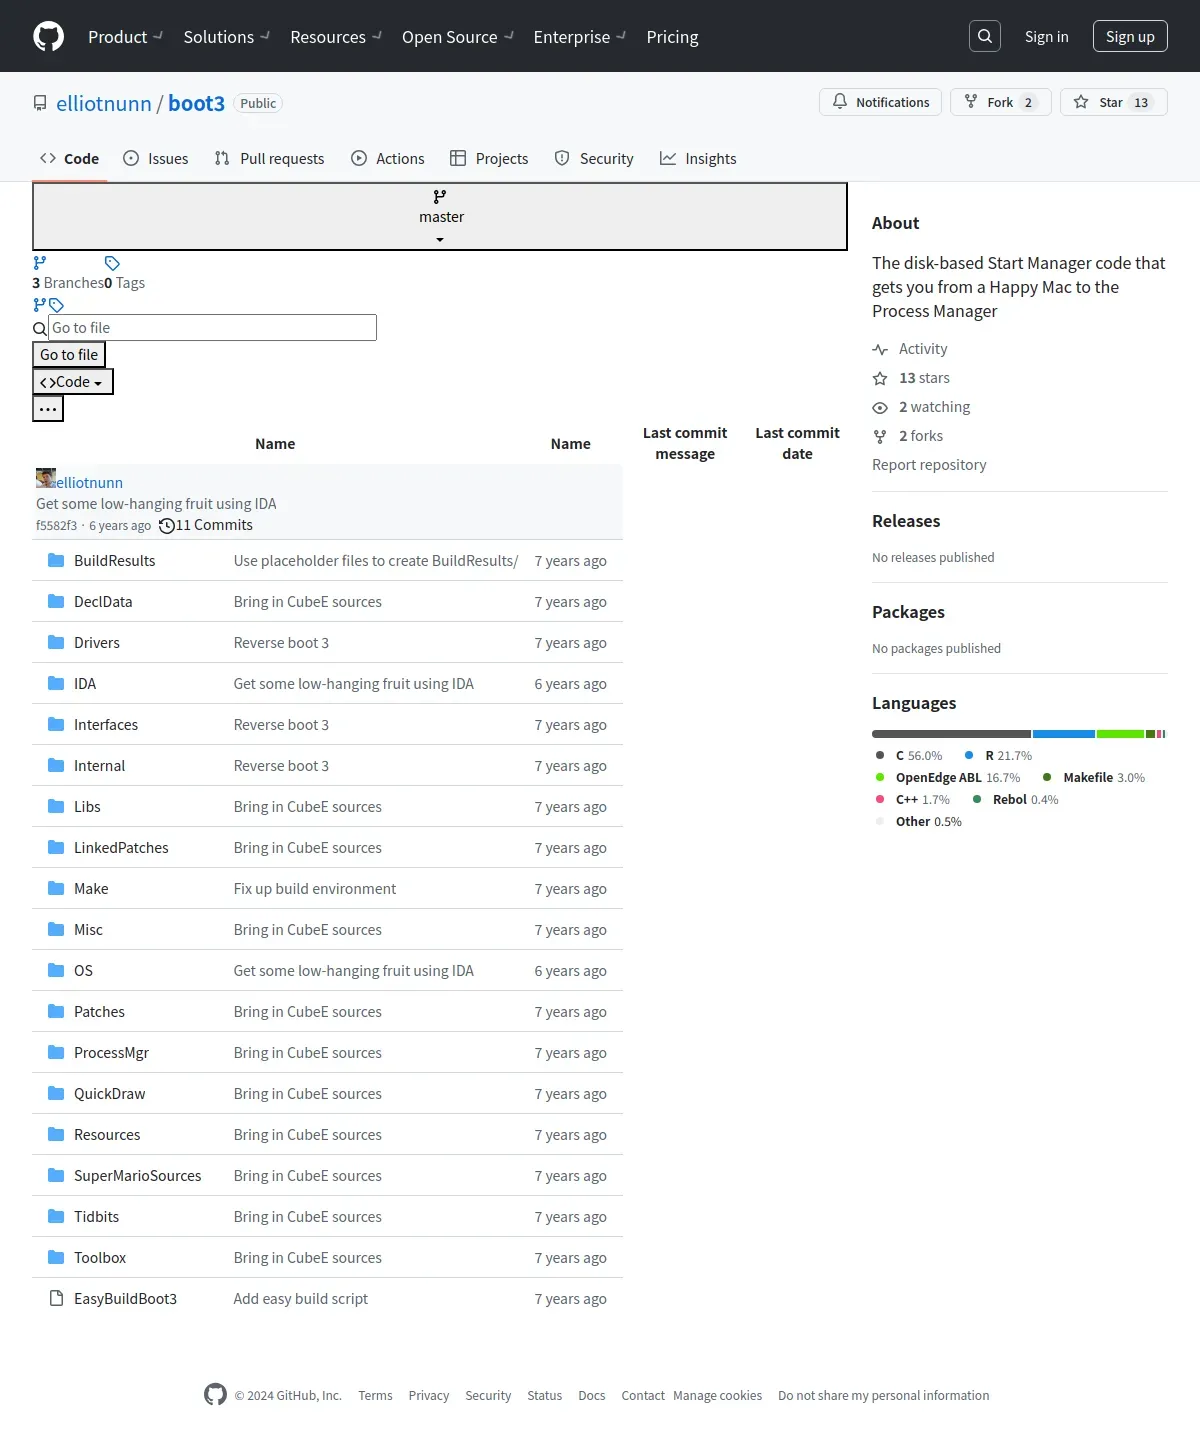Click the IDA folder icon
1200x1447 pixels.
tap(56, 683)
